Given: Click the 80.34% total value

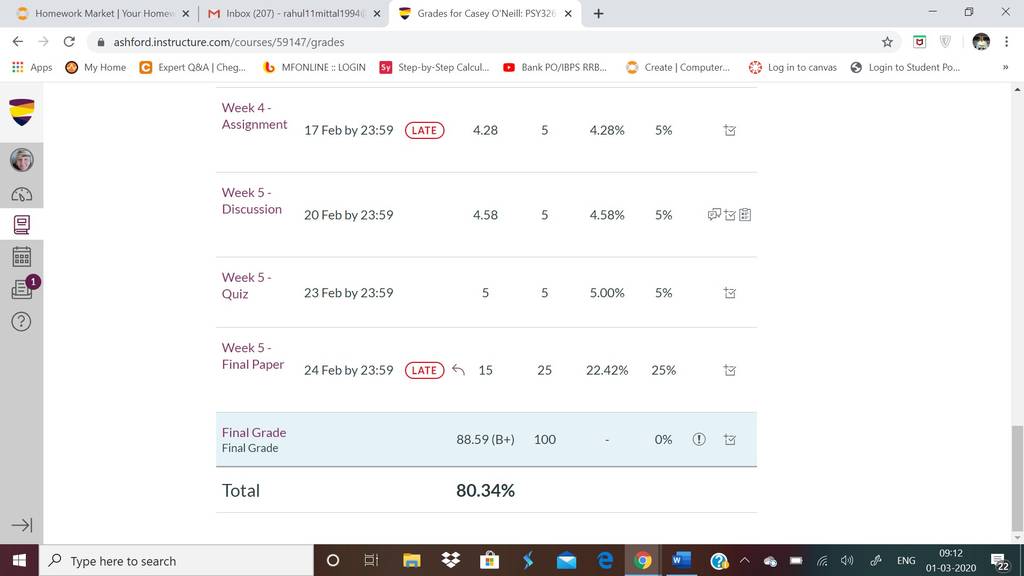Looking at the screenshot, I should tap(485, 490).
